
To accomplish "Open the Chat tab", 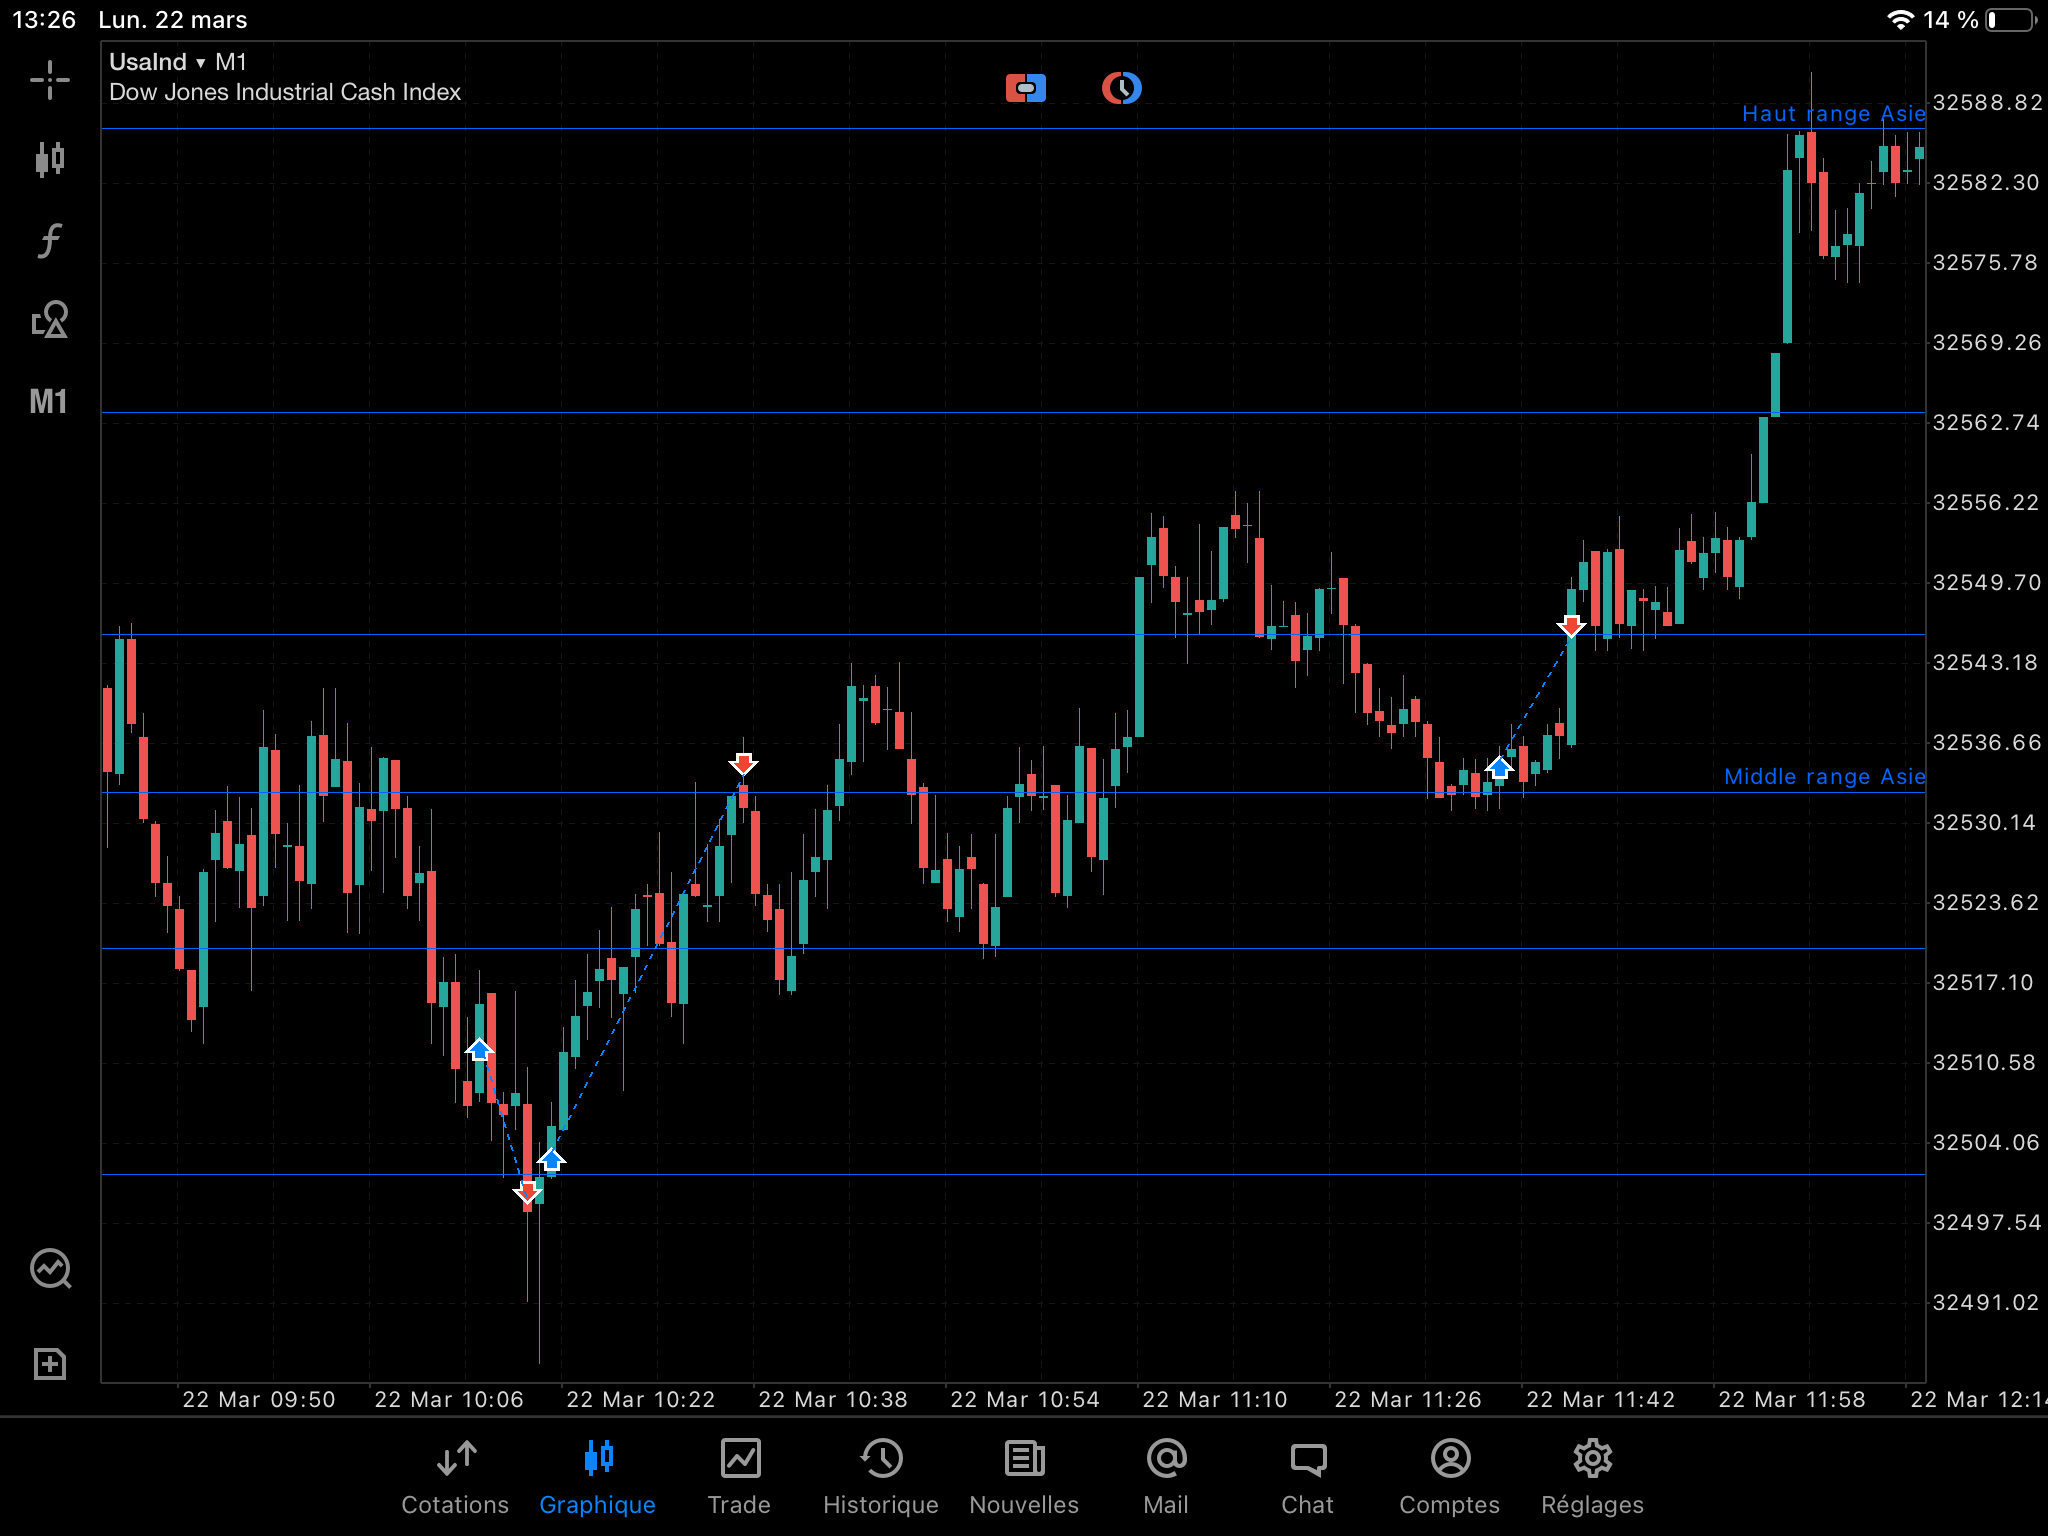I will pos(1307,1478).
